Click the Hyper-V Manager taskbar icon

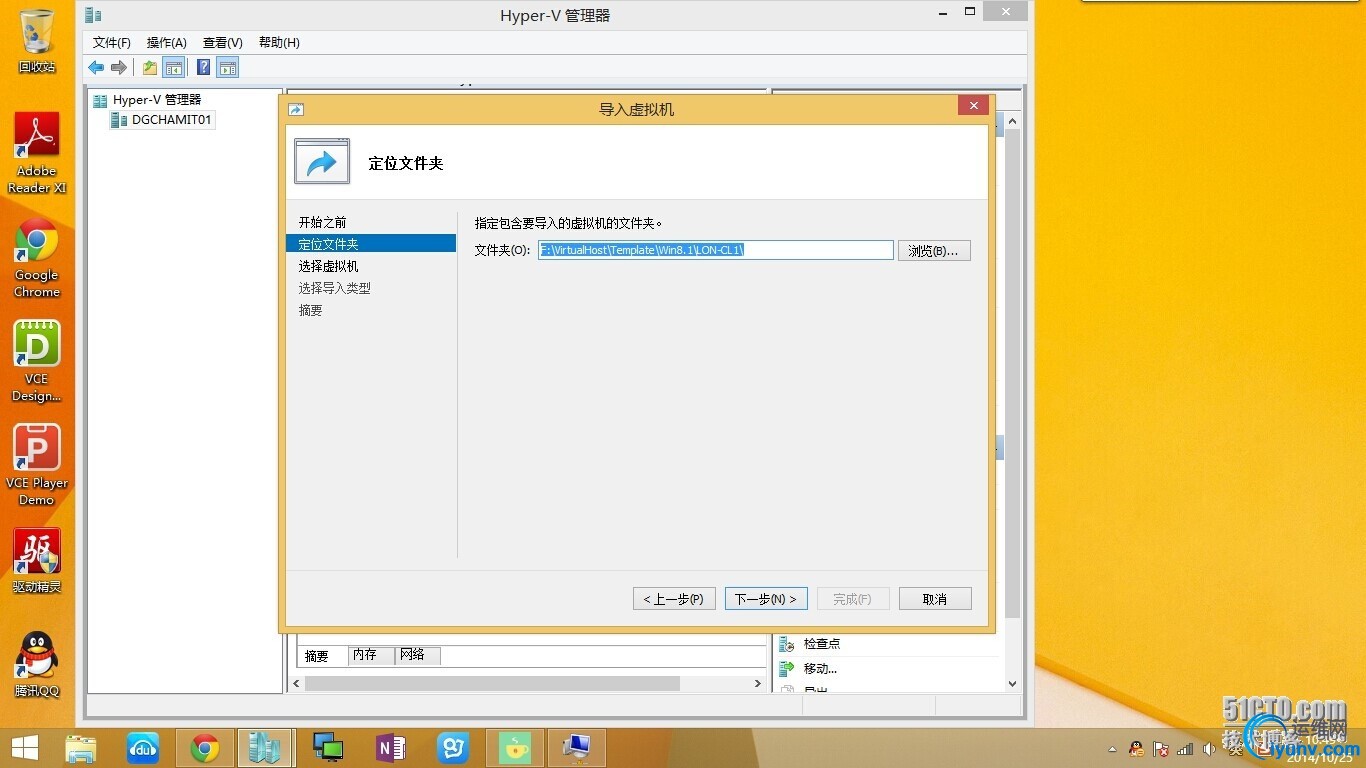[x=265, y=748]
